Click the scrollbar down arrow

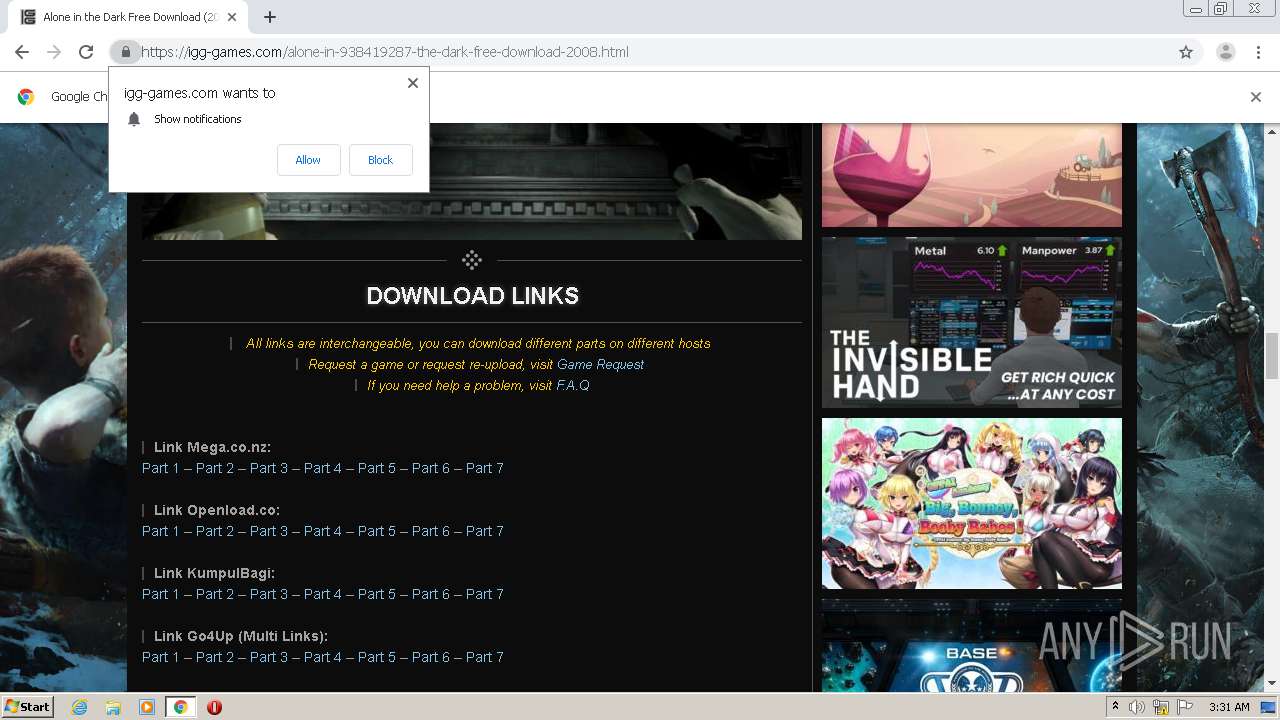tap(1272, 684)
